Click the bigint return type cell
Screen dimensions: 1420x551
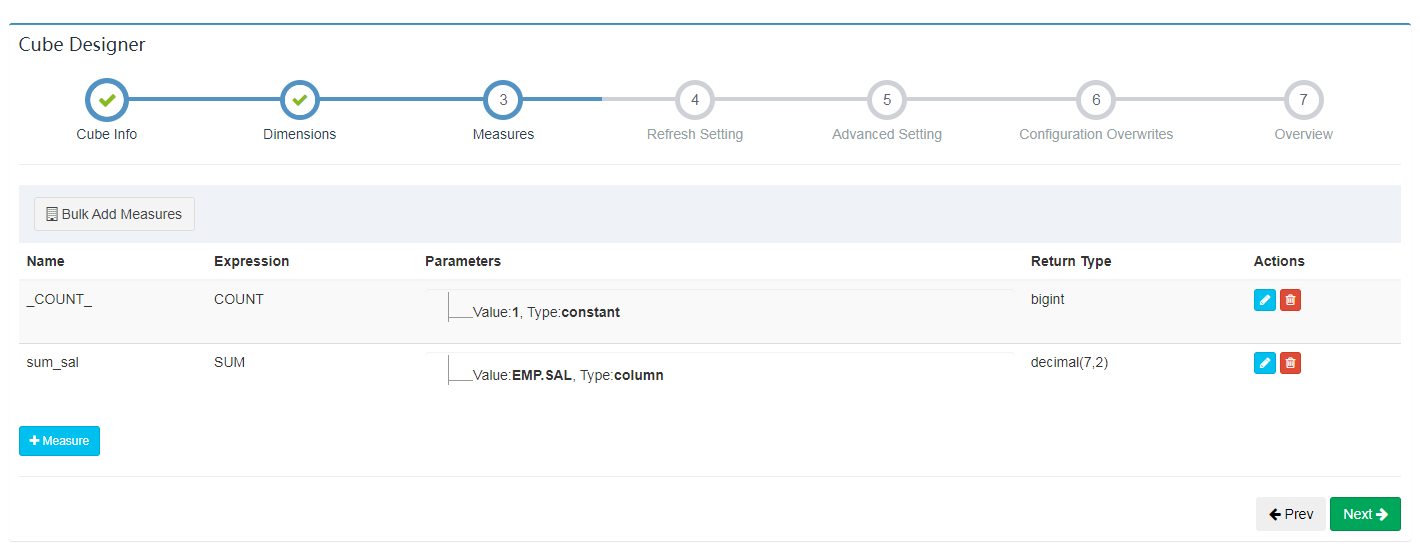pyautogui.click(x=1048, y=299)
